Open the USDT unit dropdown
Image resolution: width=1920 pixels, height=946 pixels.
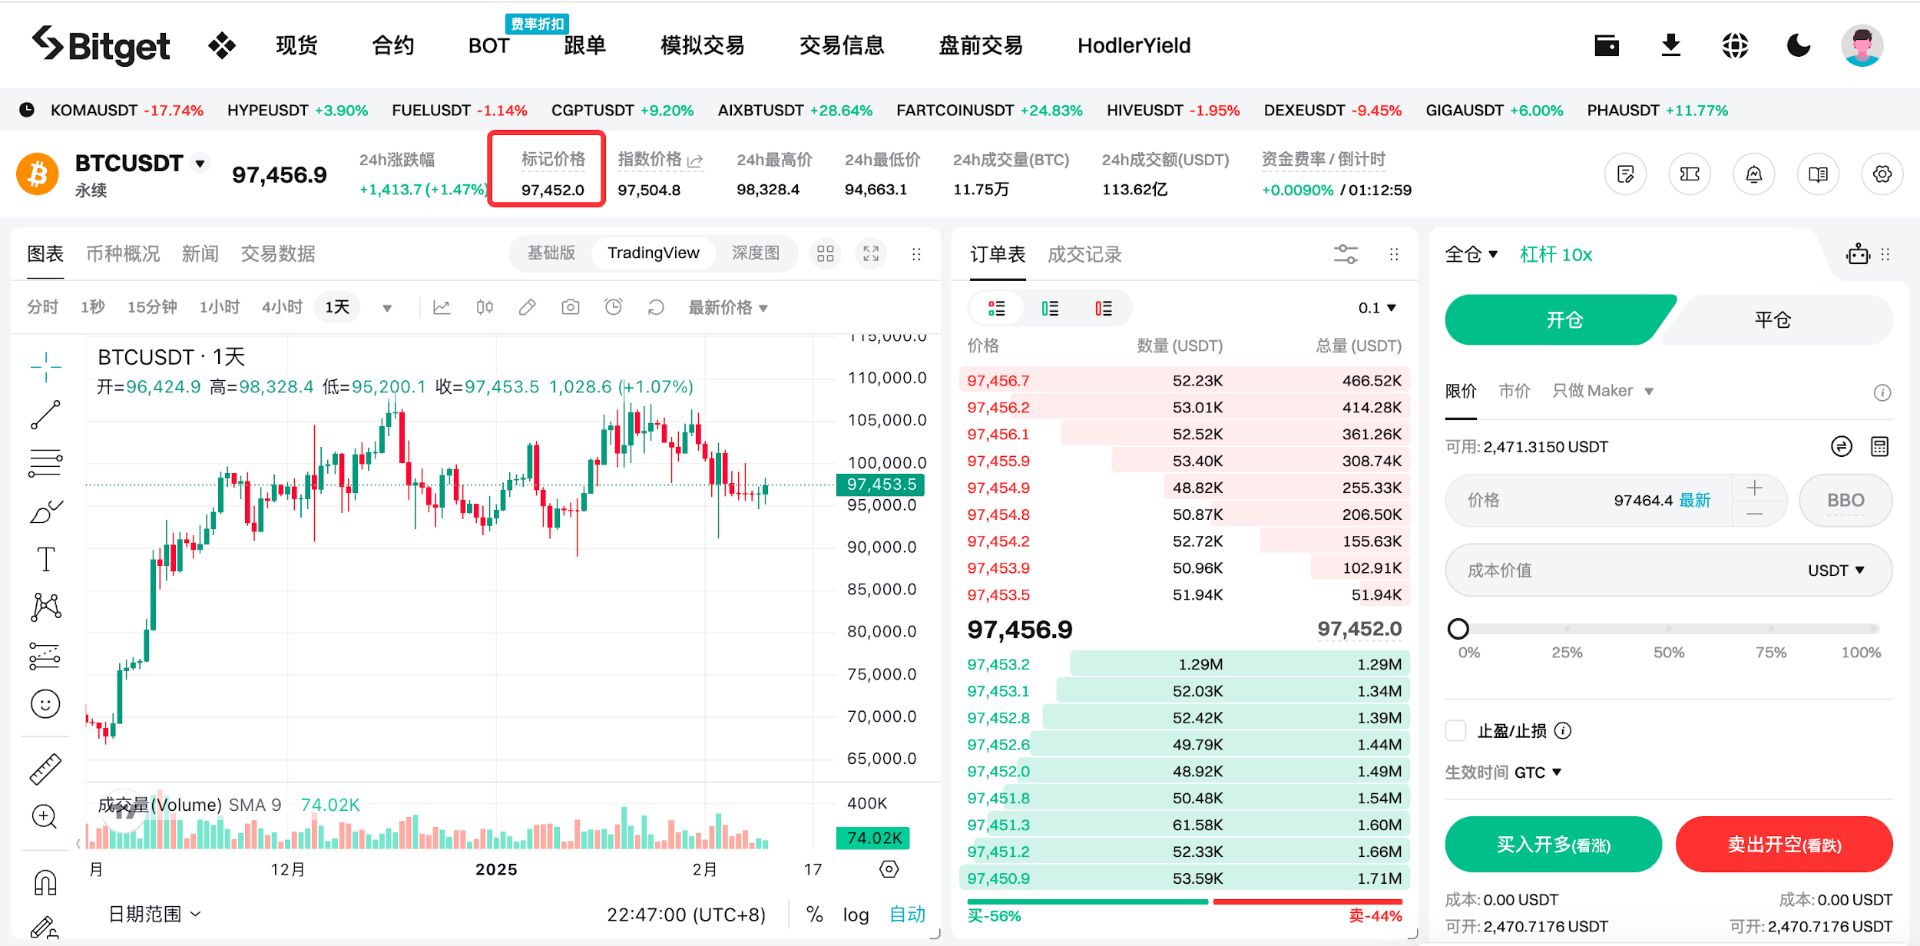pos(1836,570)
